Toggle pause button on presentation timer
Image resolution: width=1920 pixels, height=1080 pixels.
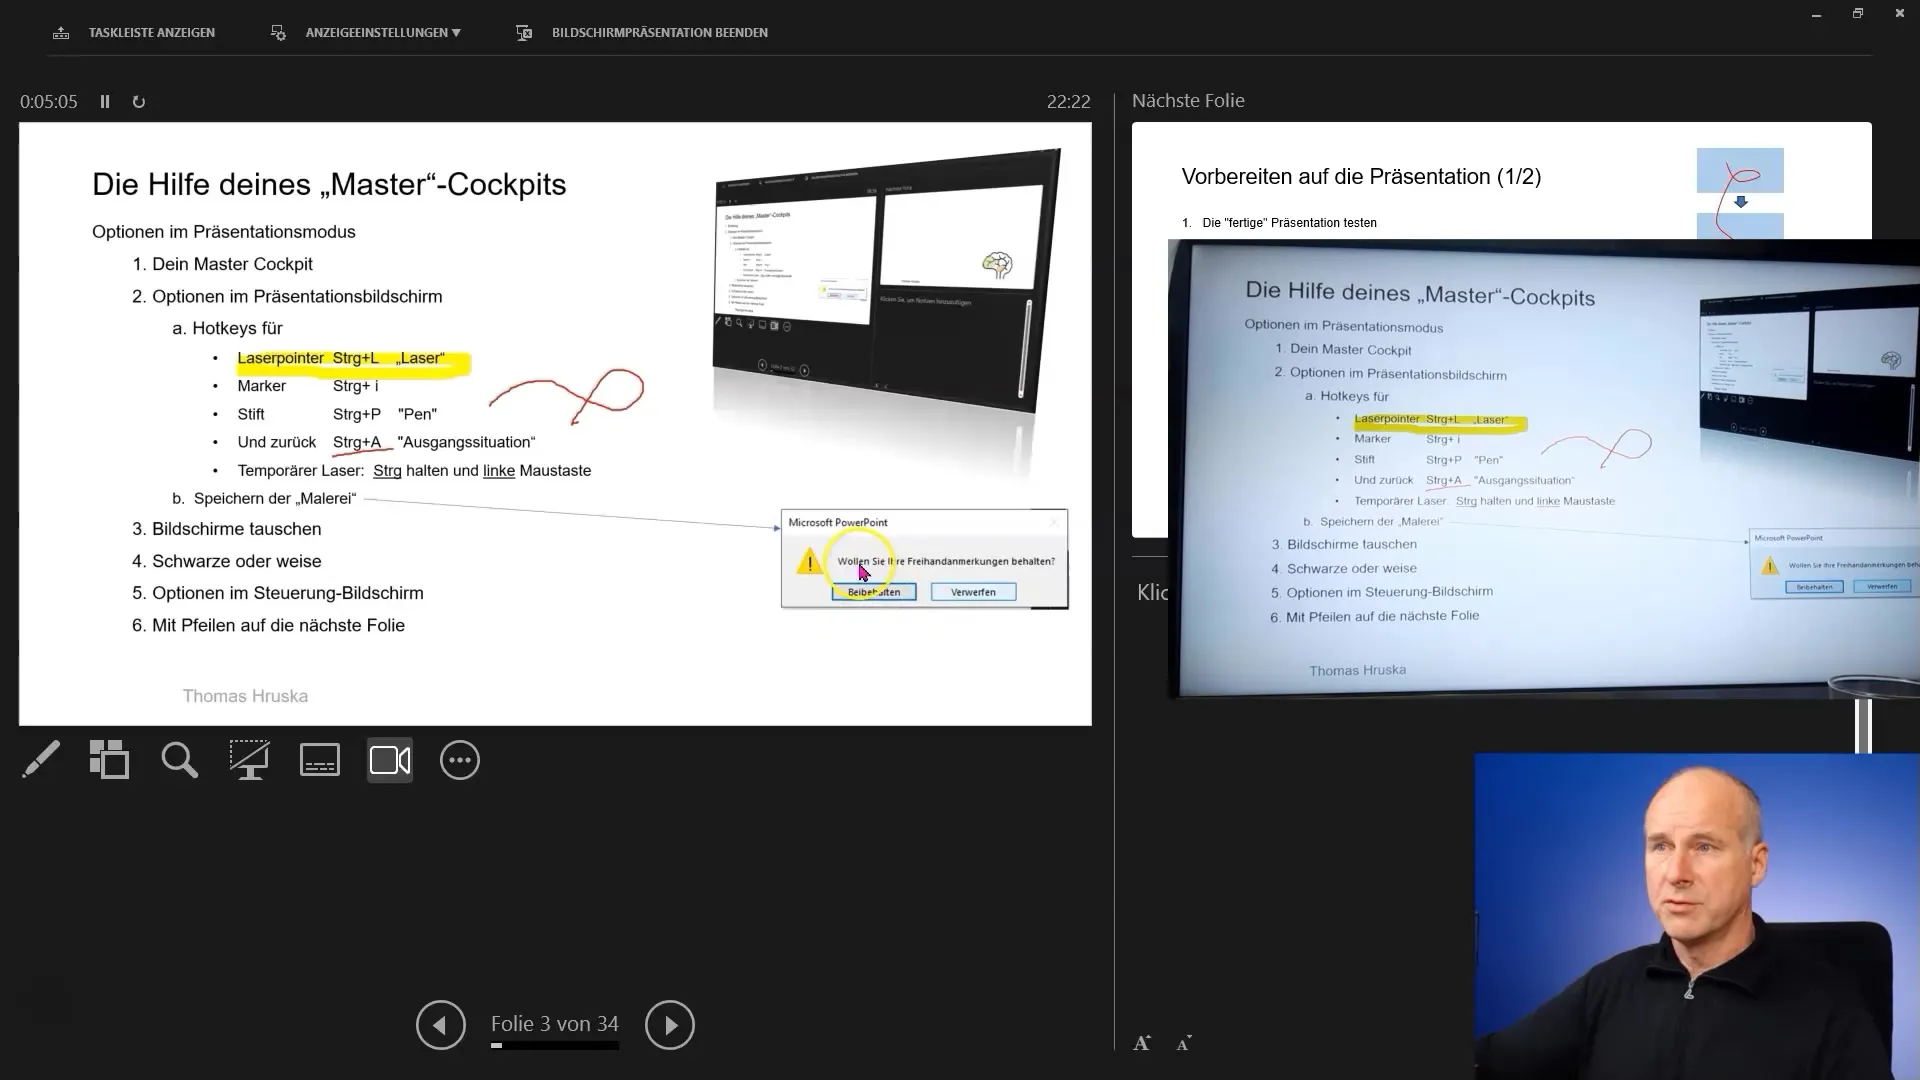[x=104, y=102]
